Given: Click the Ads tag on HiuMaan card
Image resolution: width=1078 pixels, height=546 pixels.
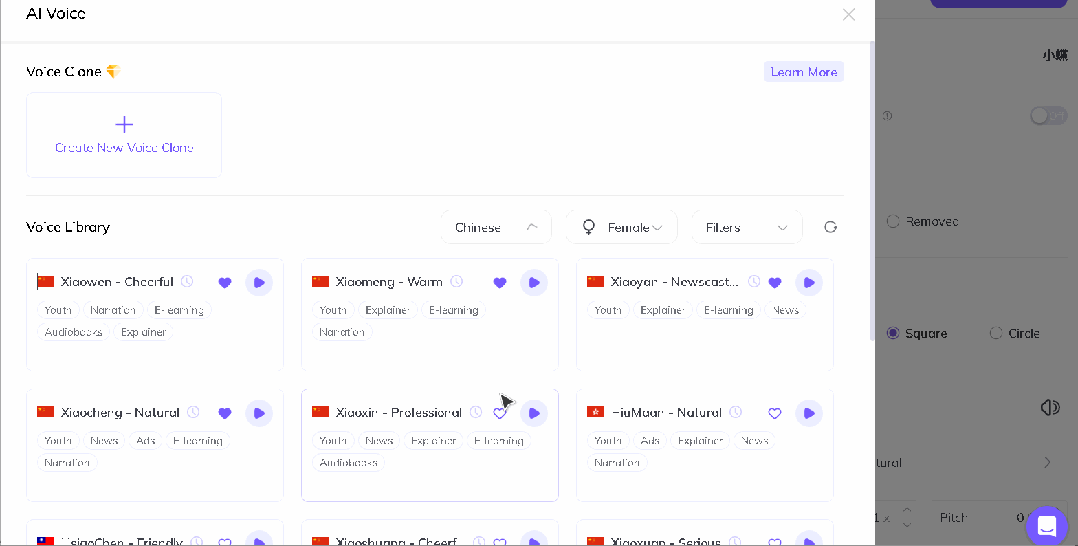Looking at the screenshot, I should (x=650, y=441).
